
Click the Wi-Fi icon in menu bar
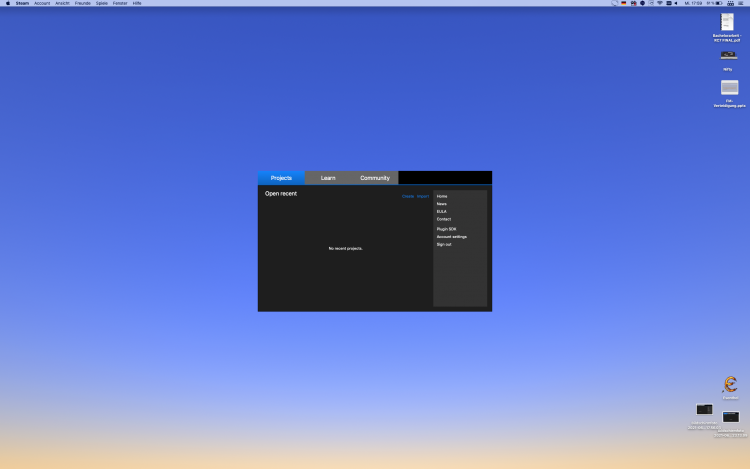pos(659,3)
